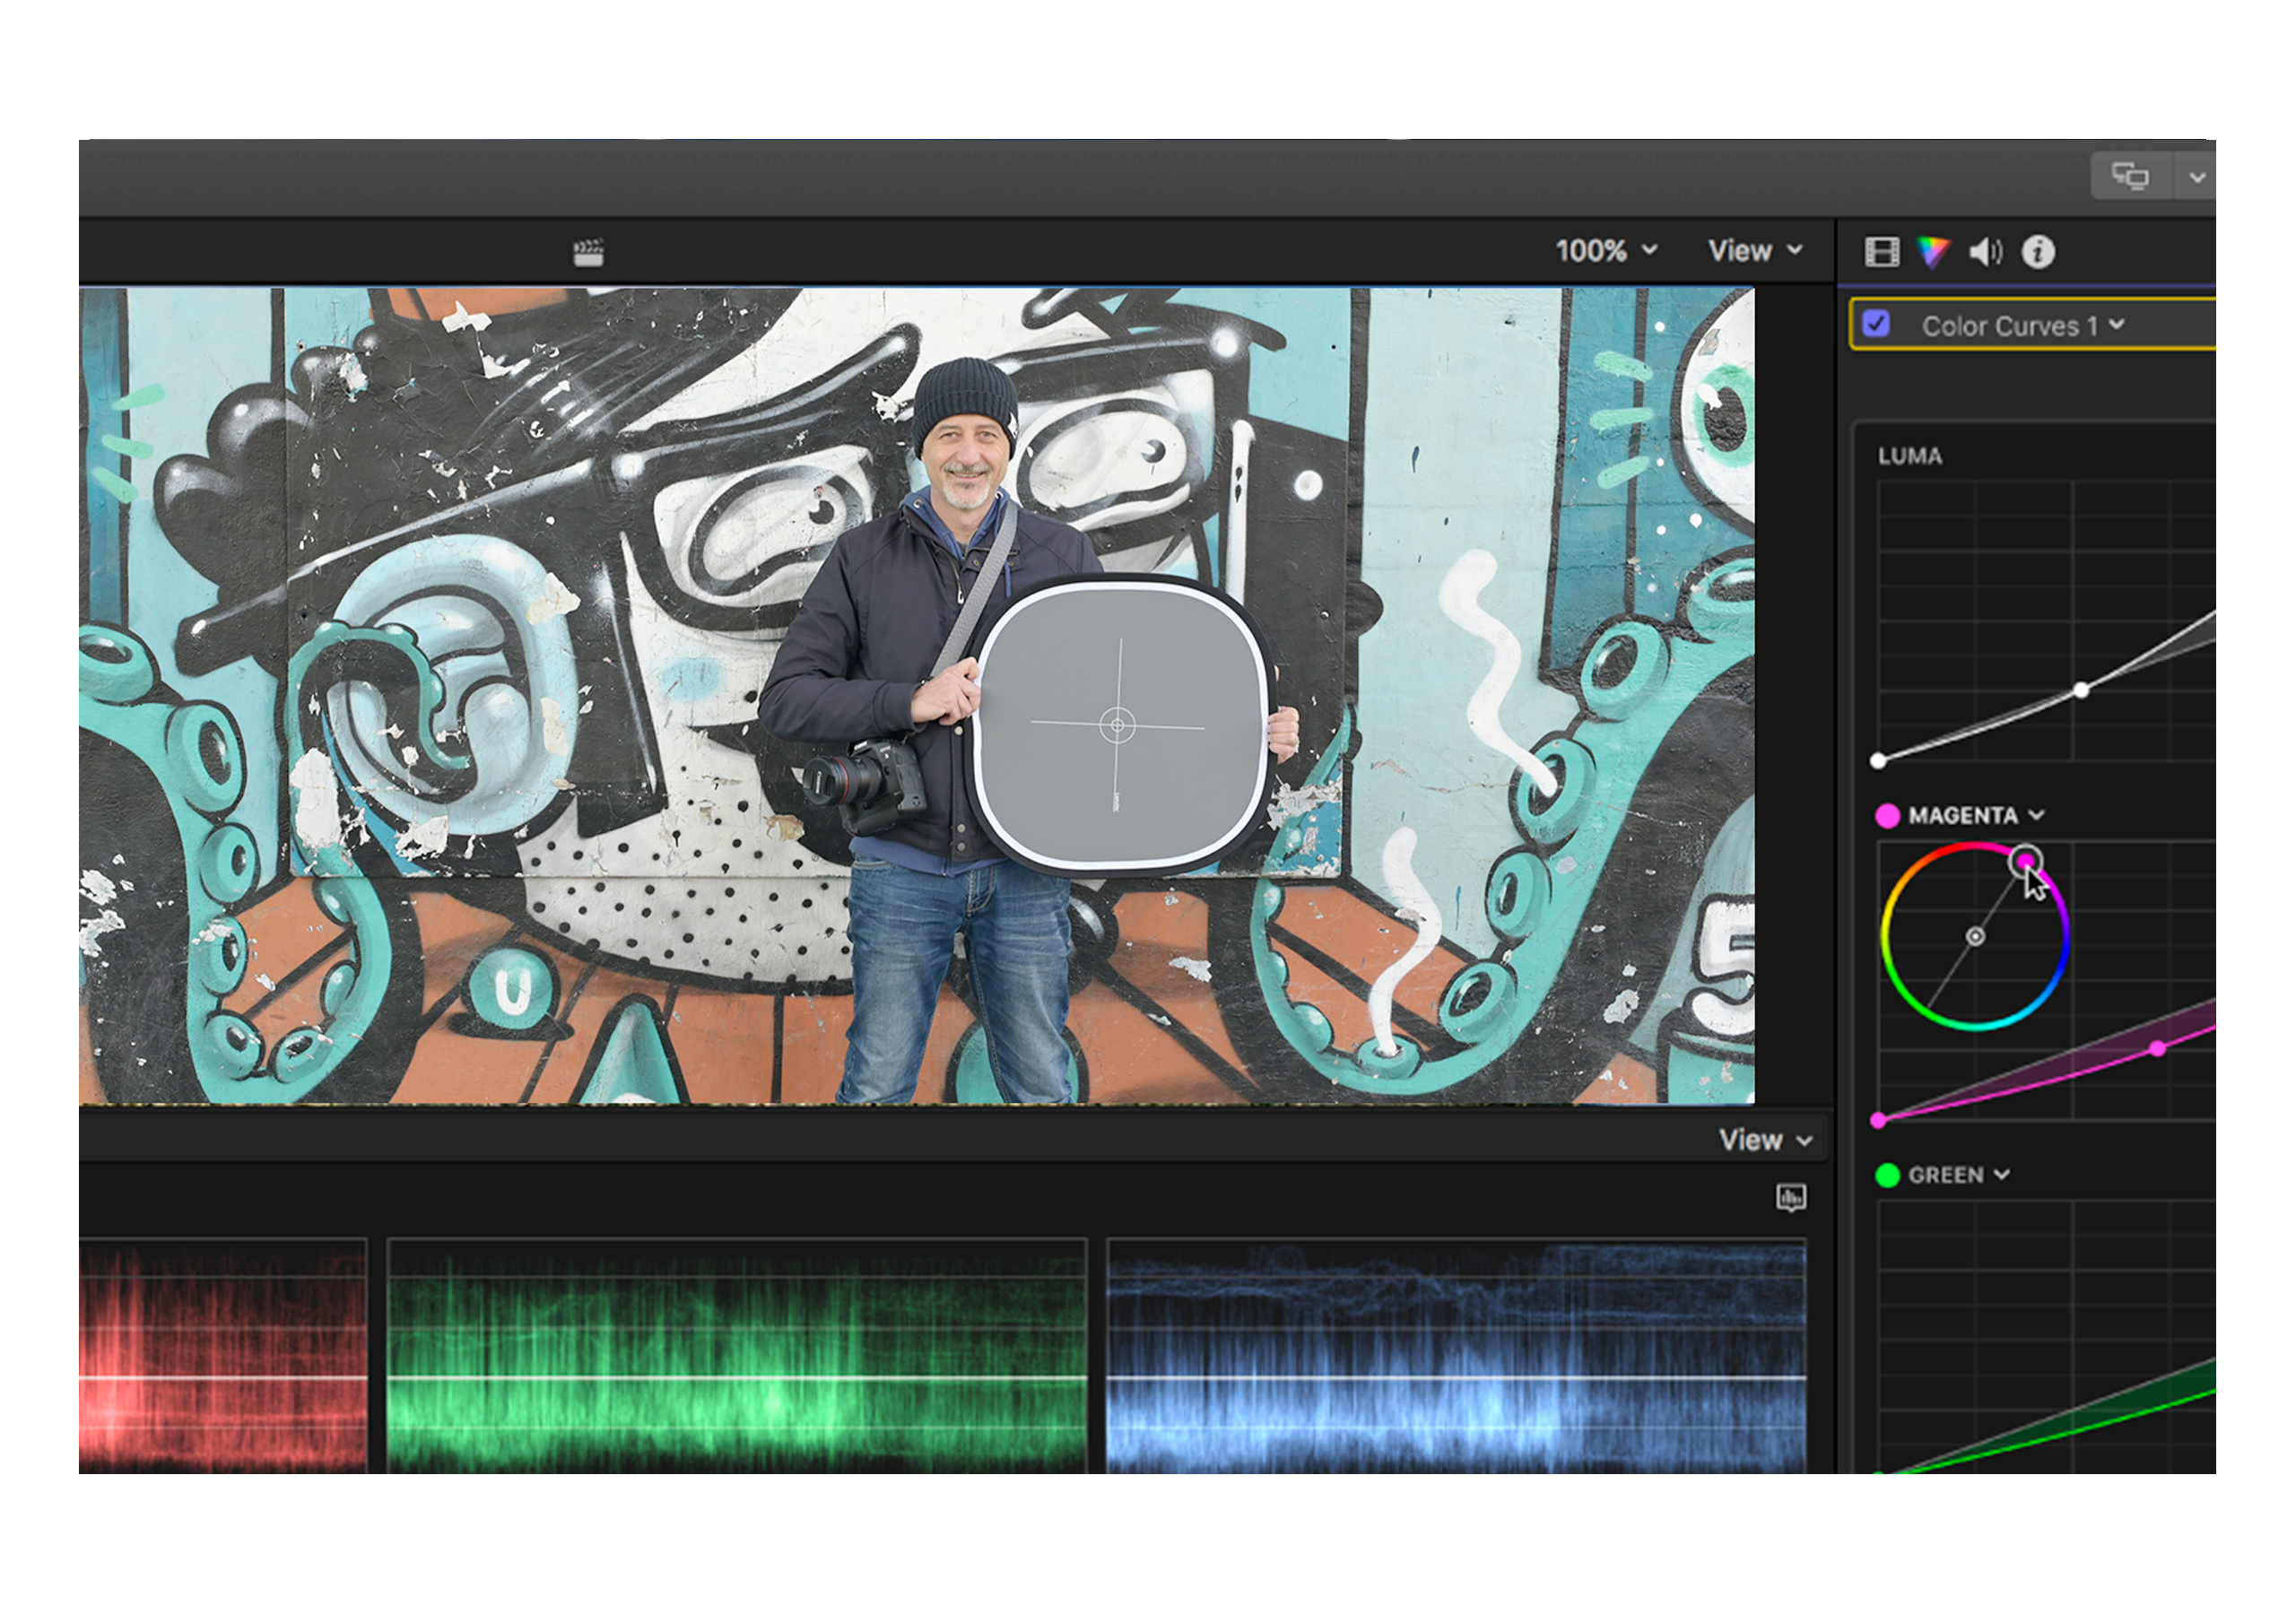The width and height of the screenshot is (2296, 1614).
Task: Click the magenta color swatch dot
Action: [1887, 816]
